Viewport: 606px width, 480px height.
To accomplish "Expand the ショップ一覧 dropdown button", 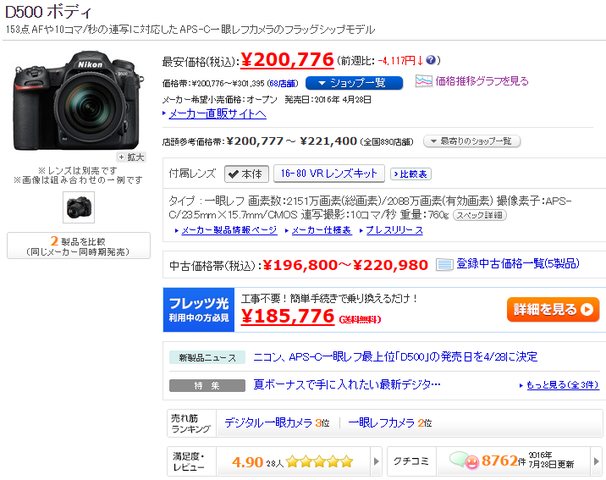I will 354,83.
